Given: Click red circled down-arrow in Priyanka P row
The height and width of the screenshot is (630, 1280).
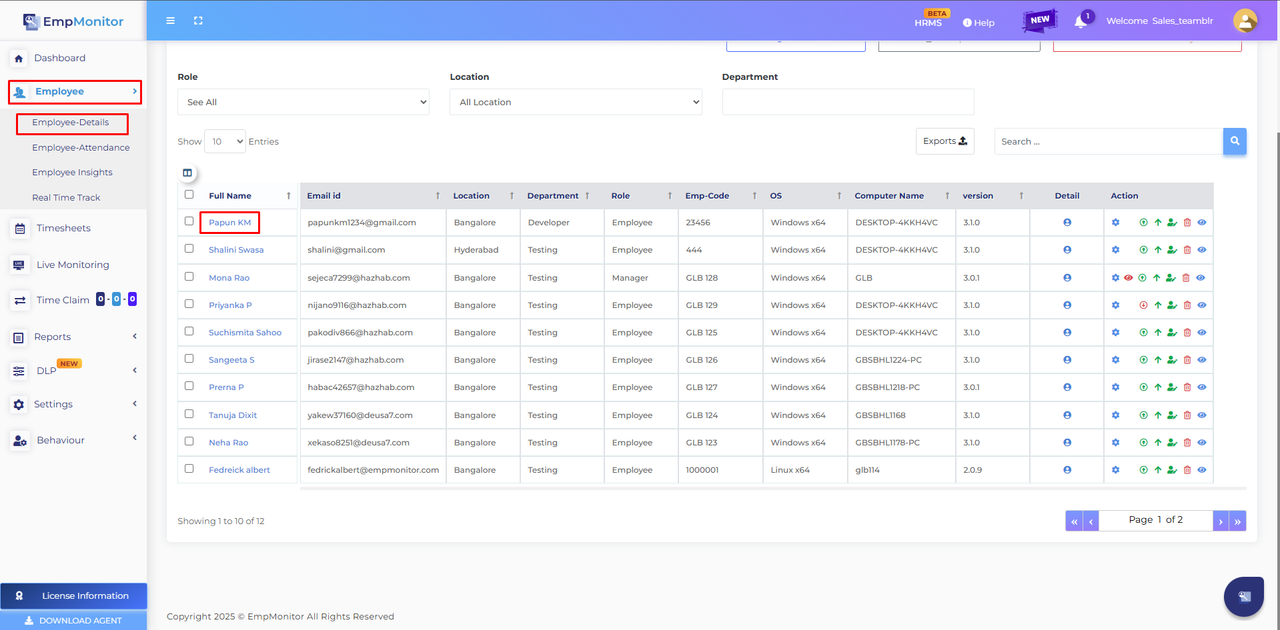Looking at the screenshot, I should (1143, 305).
